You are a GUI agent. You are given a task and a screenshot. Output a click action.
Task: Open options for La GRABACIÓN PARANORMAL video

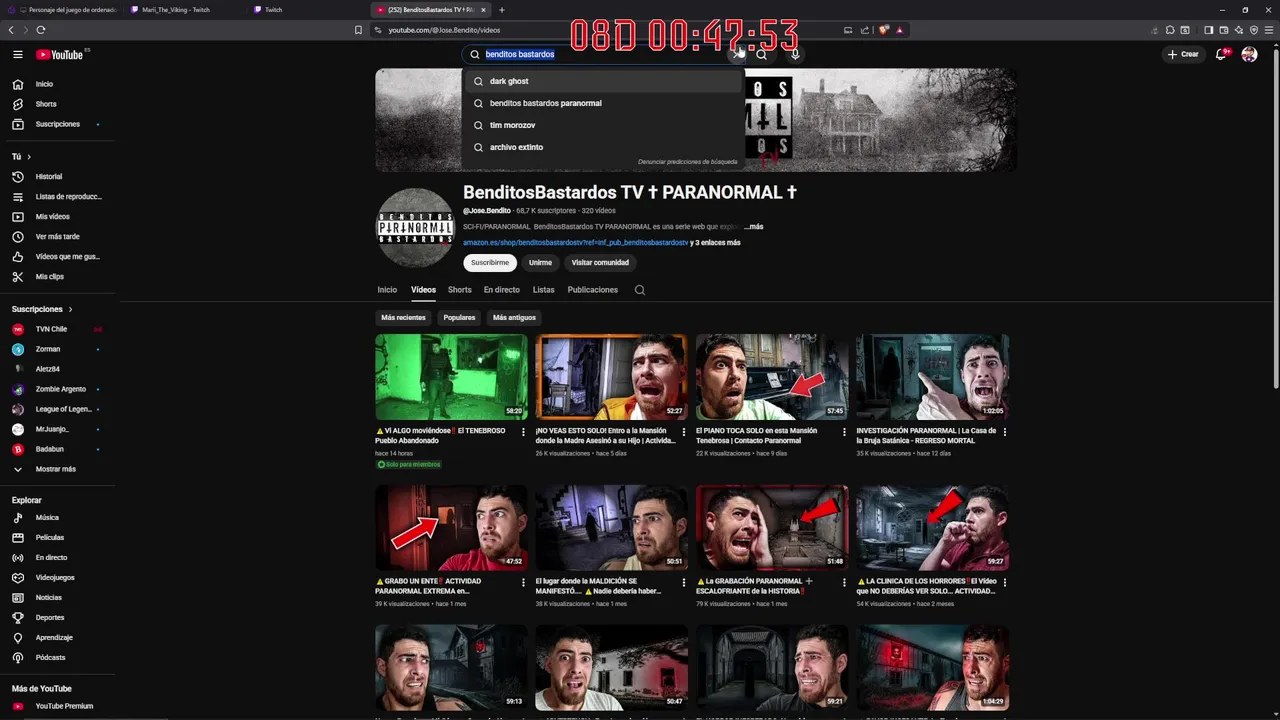845,582
